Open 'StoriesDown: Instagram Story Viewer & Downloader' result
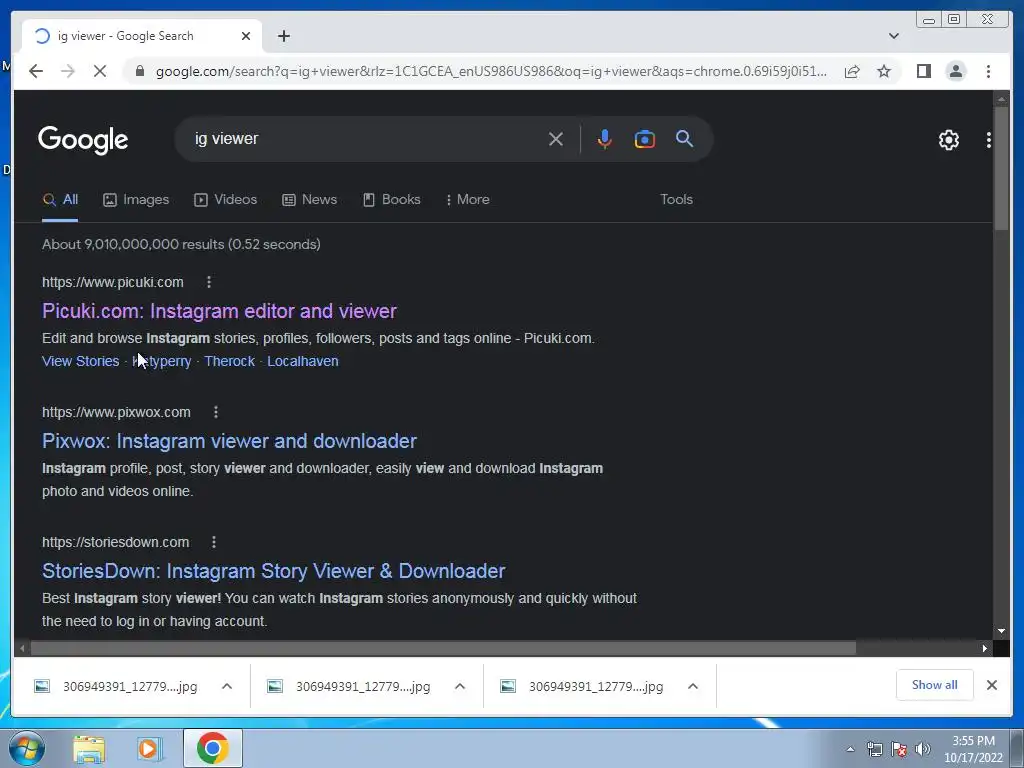Screen dimensions: 1024x768 [x=274, y=571]
